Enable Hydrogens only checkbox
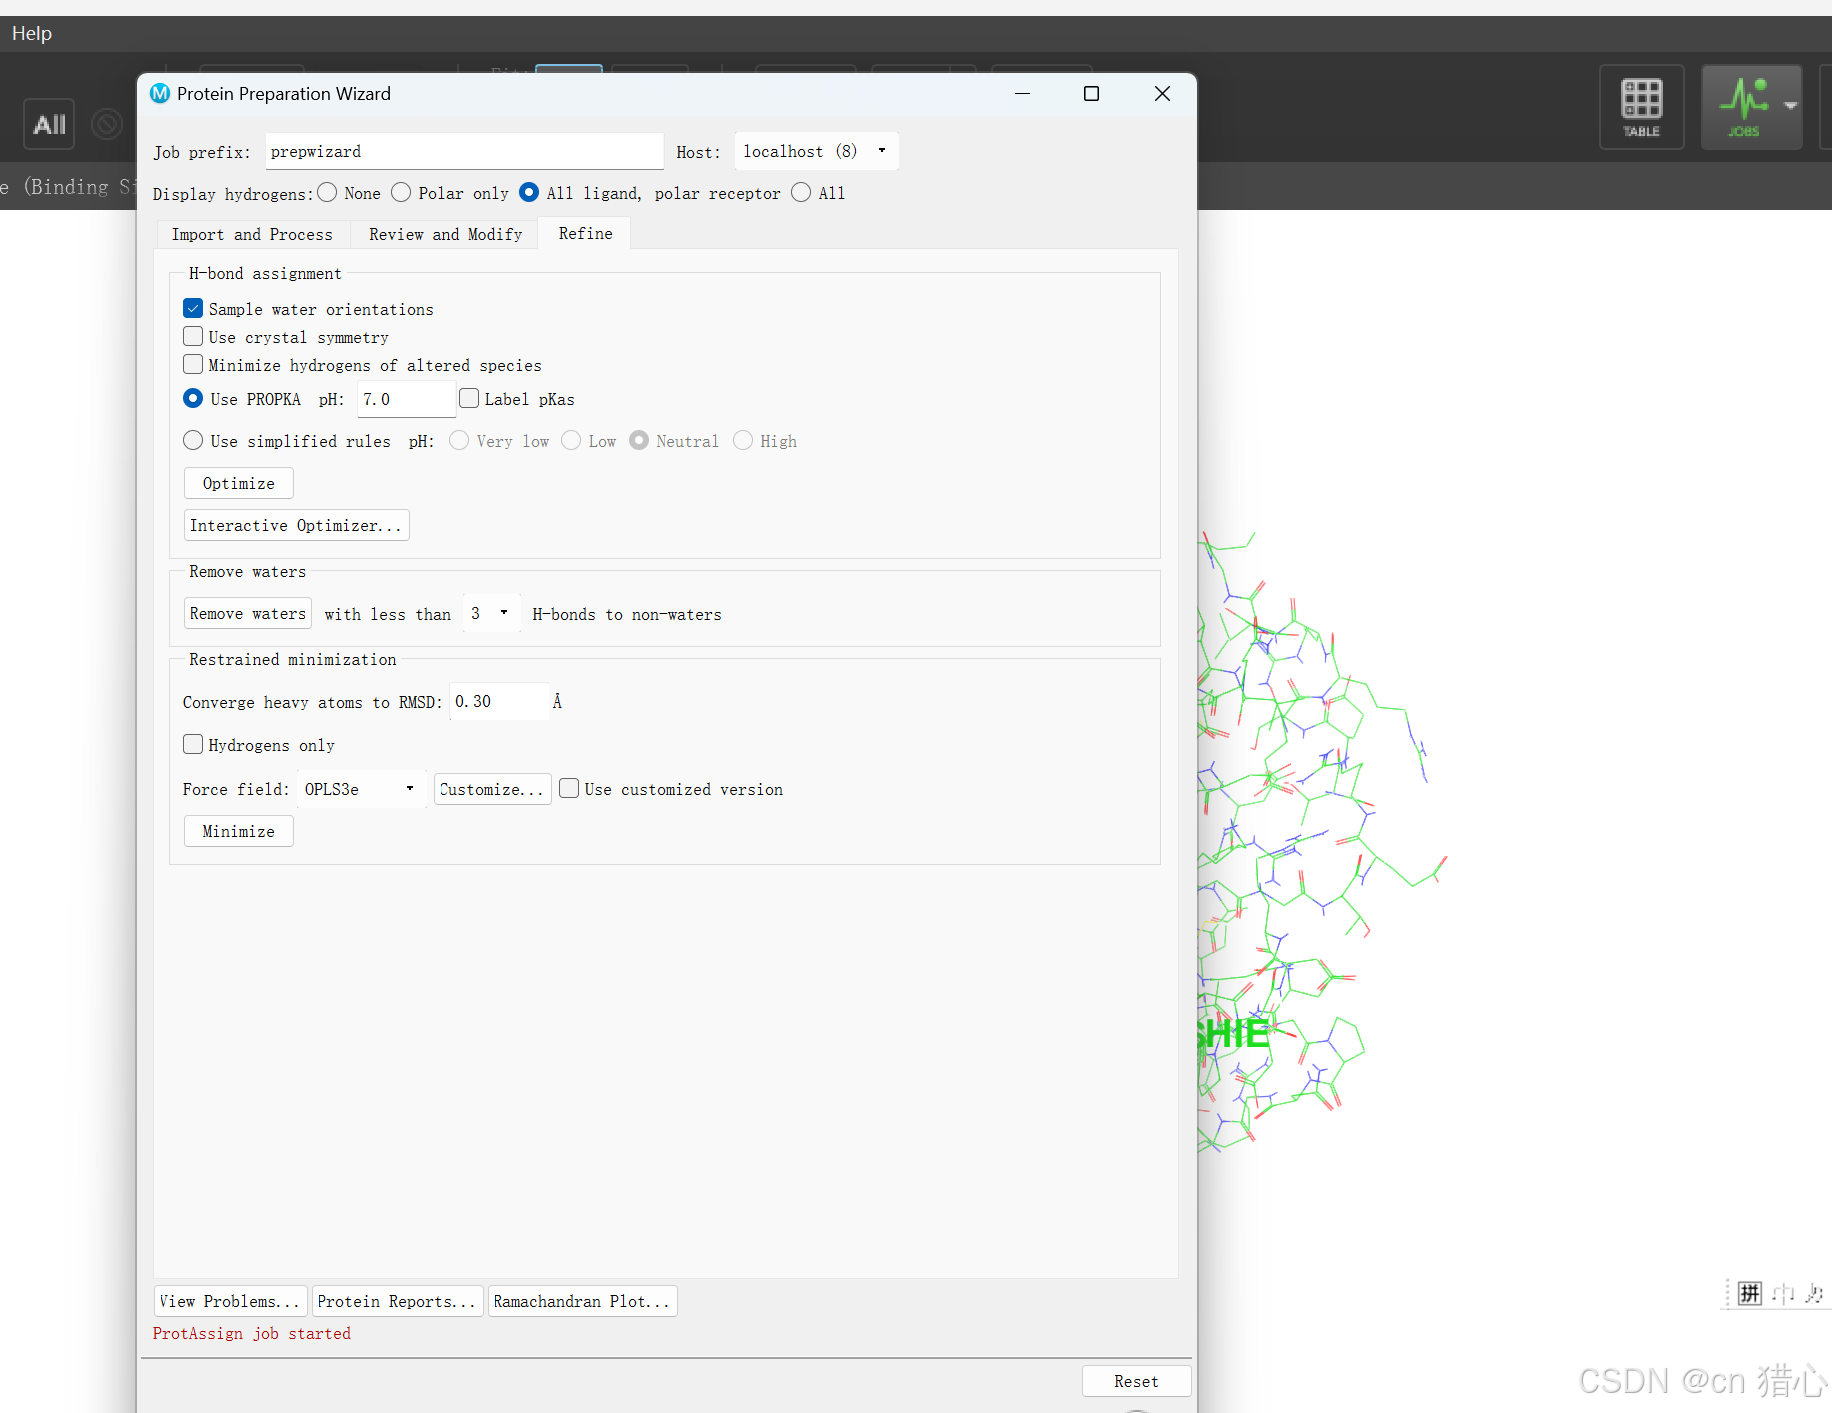This screenshot has height=1413, width=1832. (x=193, y=744)
